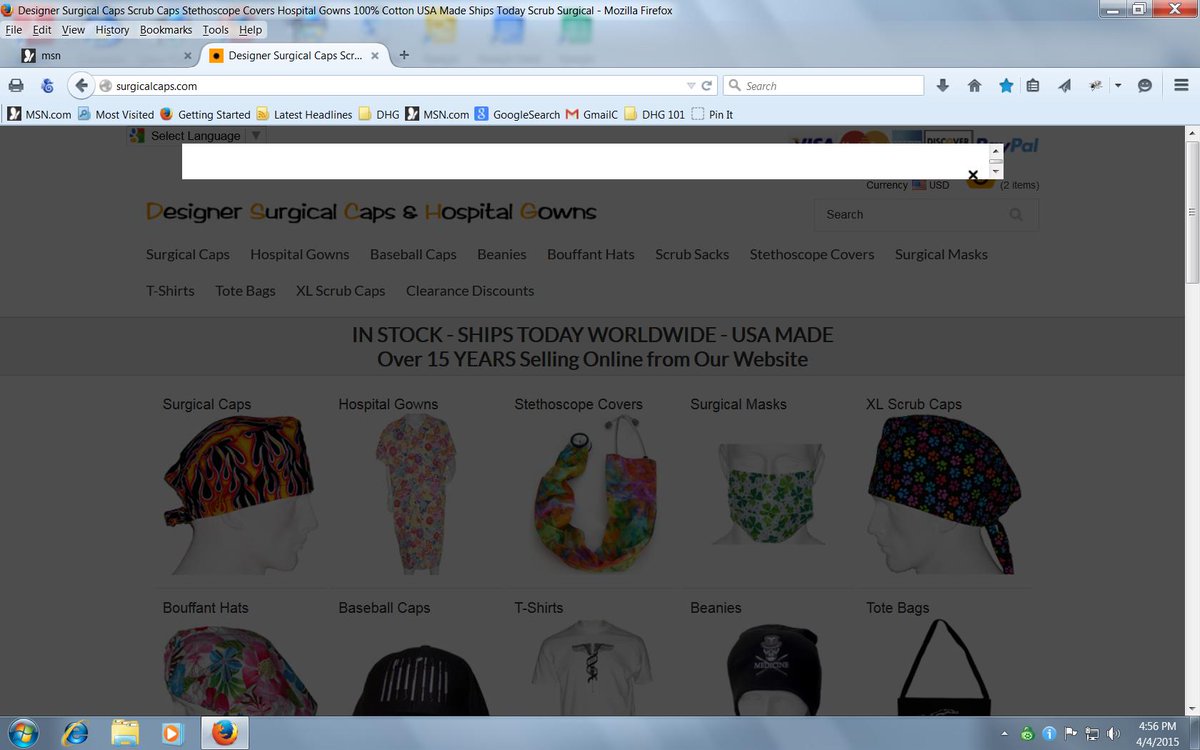This screenshot has width=1200, height=750.
Task: Close the msn tab
Action: [x=188, y=56]
